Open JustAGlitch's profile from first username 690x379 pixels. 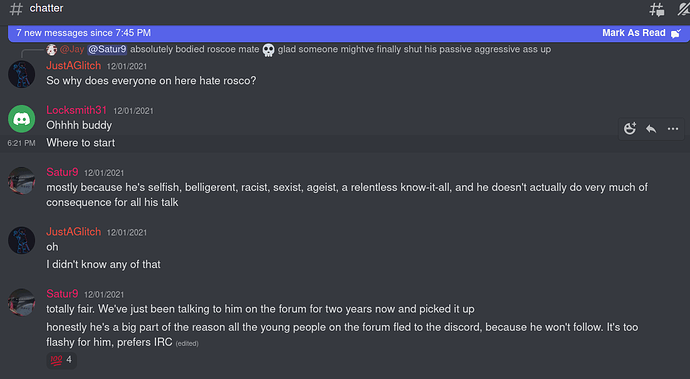tap(73, 66)
